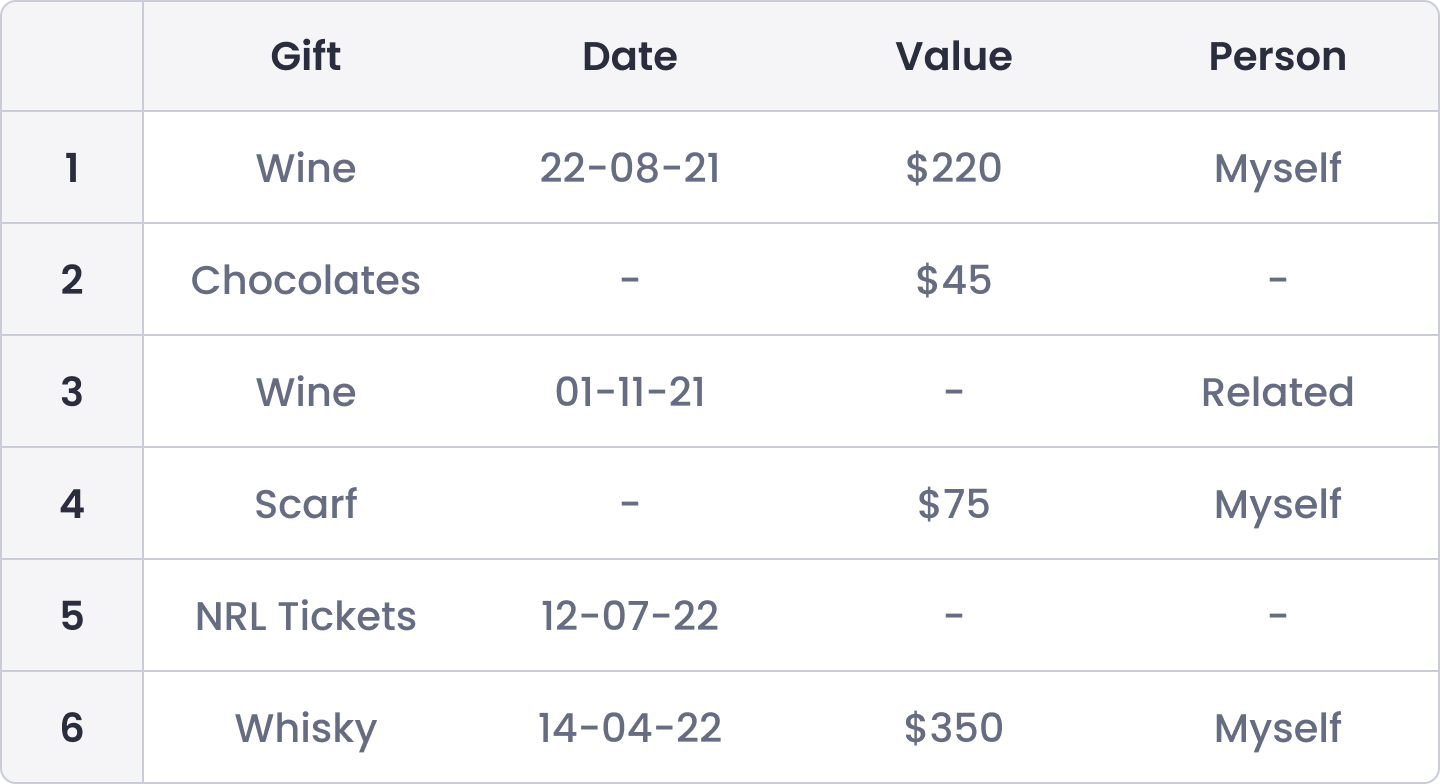Select the date cell 22-08-21

point(630,167)
